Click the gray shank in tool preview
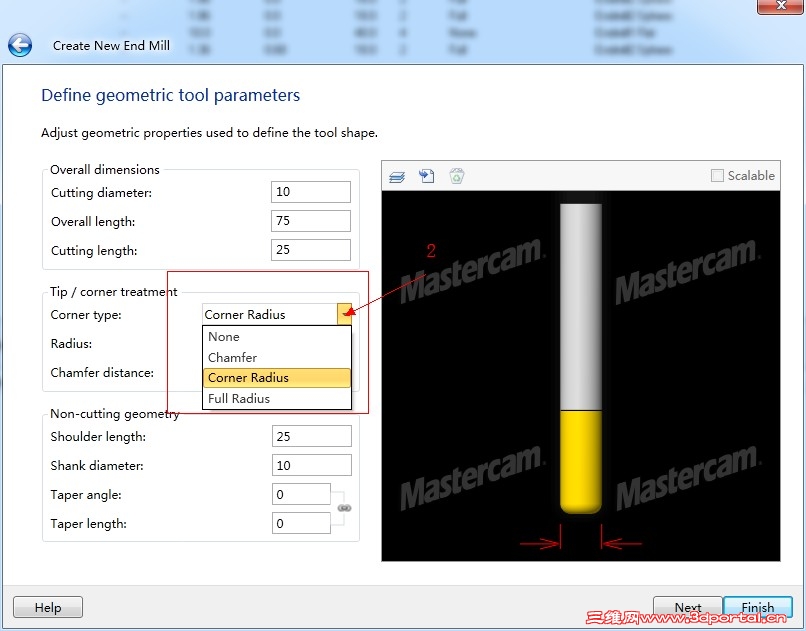806x631 pixels. click(580, 307)
